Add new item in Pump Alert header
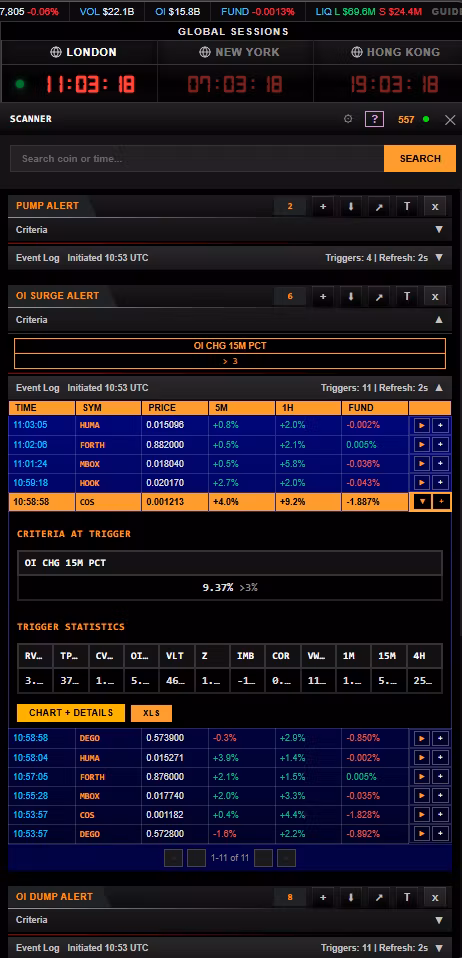Image resolution: width=462 pixels, height=958 pixels. (323, 207)
